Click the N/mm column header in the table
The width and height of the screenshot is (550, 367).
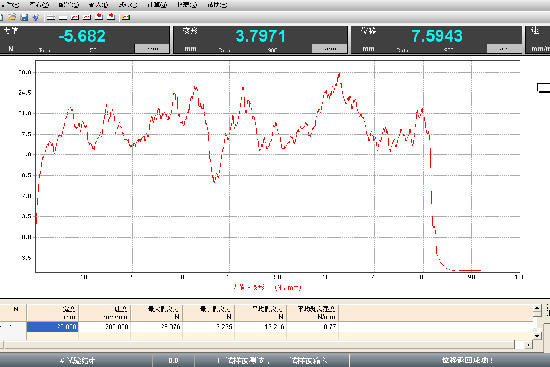click(x=313, y=313)
